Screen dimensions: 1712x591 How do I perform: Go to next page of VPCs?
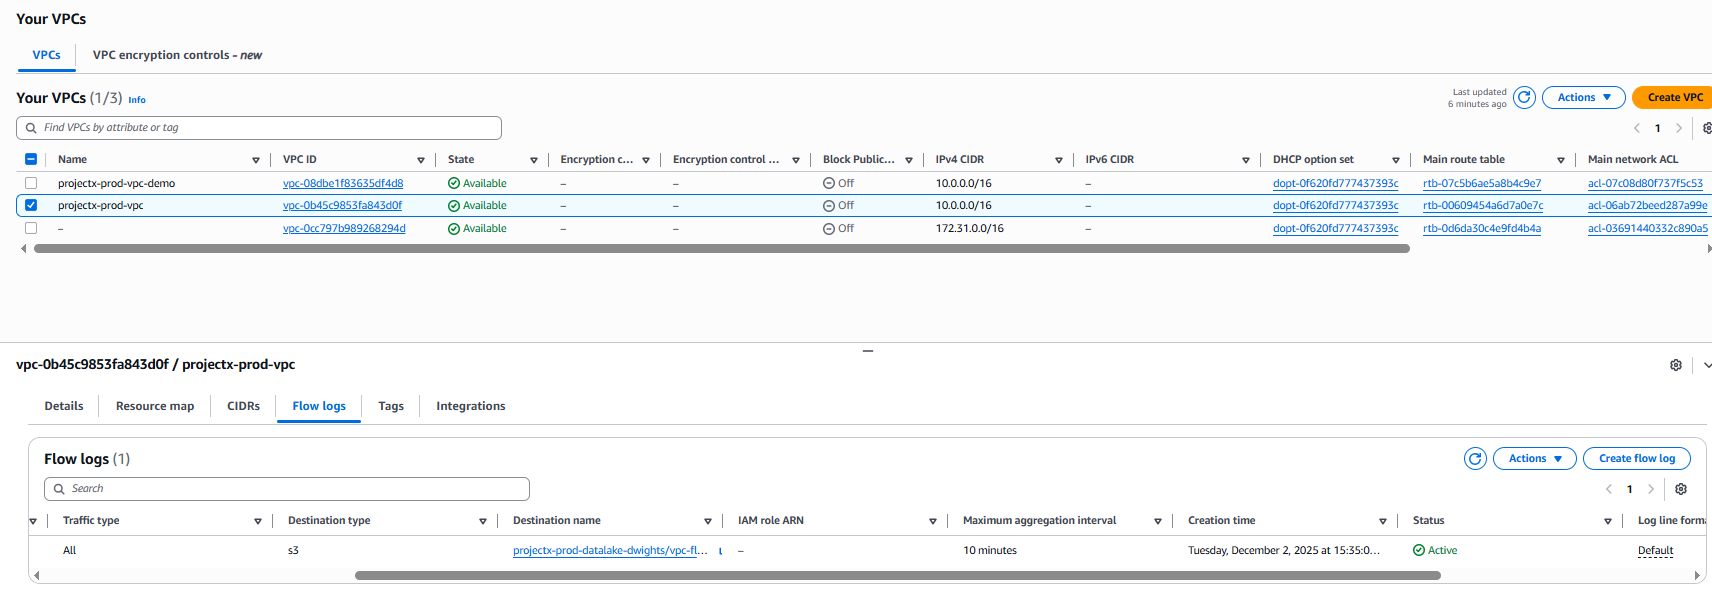(1679, 128)
